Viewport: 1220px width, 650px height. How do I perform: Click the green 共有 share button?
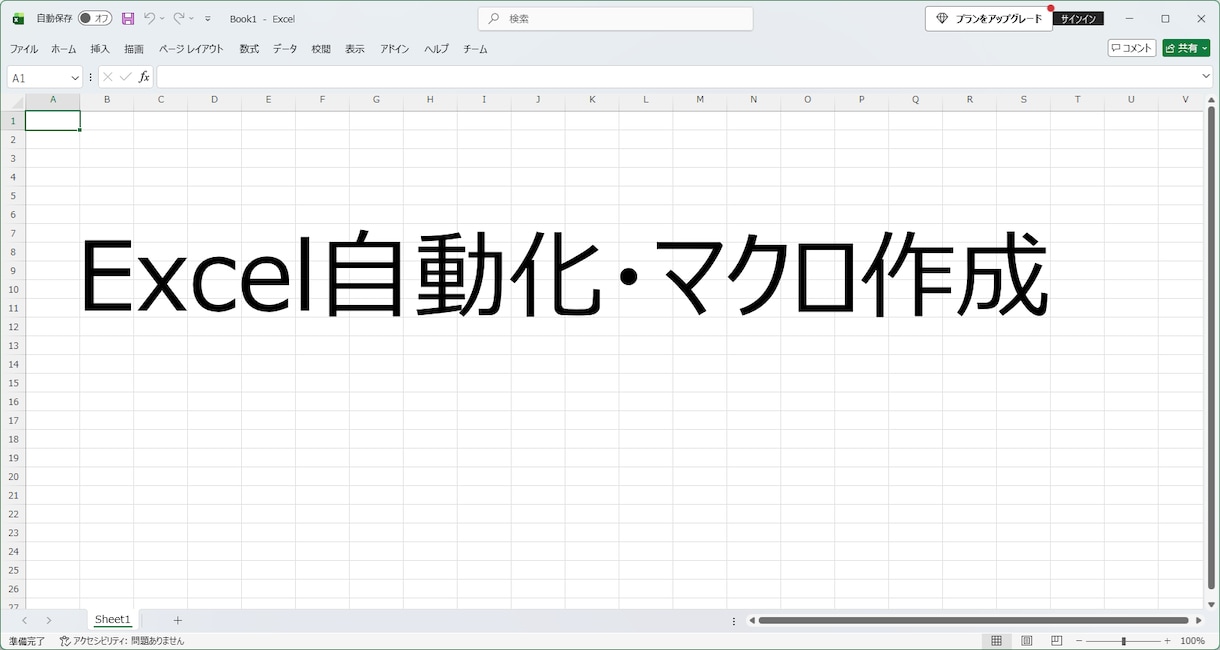click(x=1186, y=48)
